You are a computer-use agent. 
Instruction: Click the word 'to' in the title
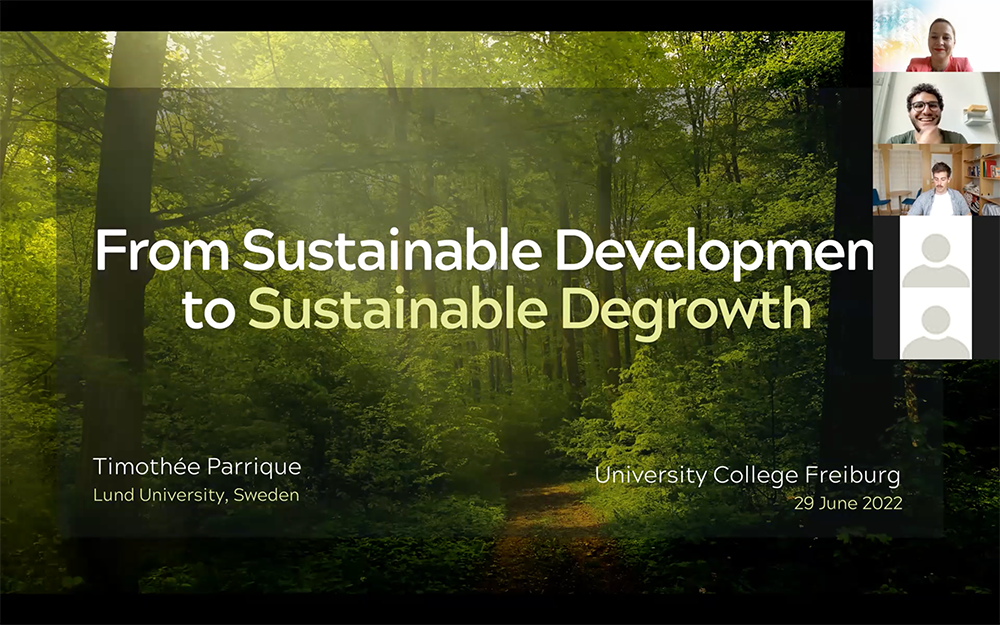[x=208, y=311]
